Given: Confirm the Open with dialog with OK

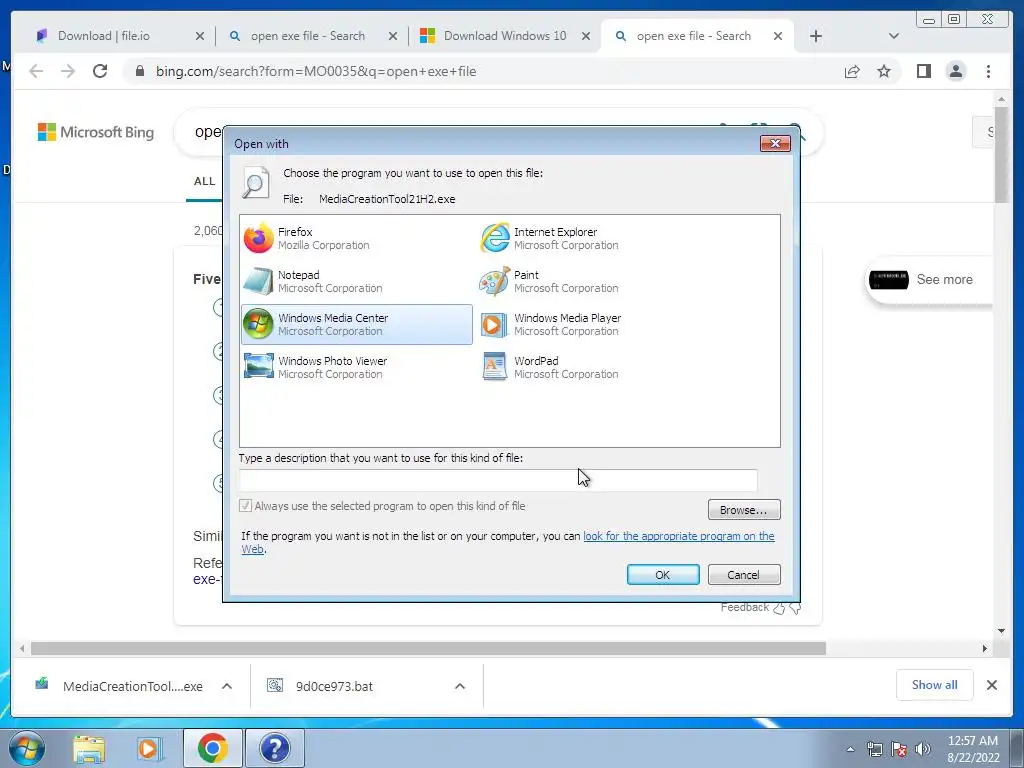Looking at the screenshot, I should (x=663, y=575).
